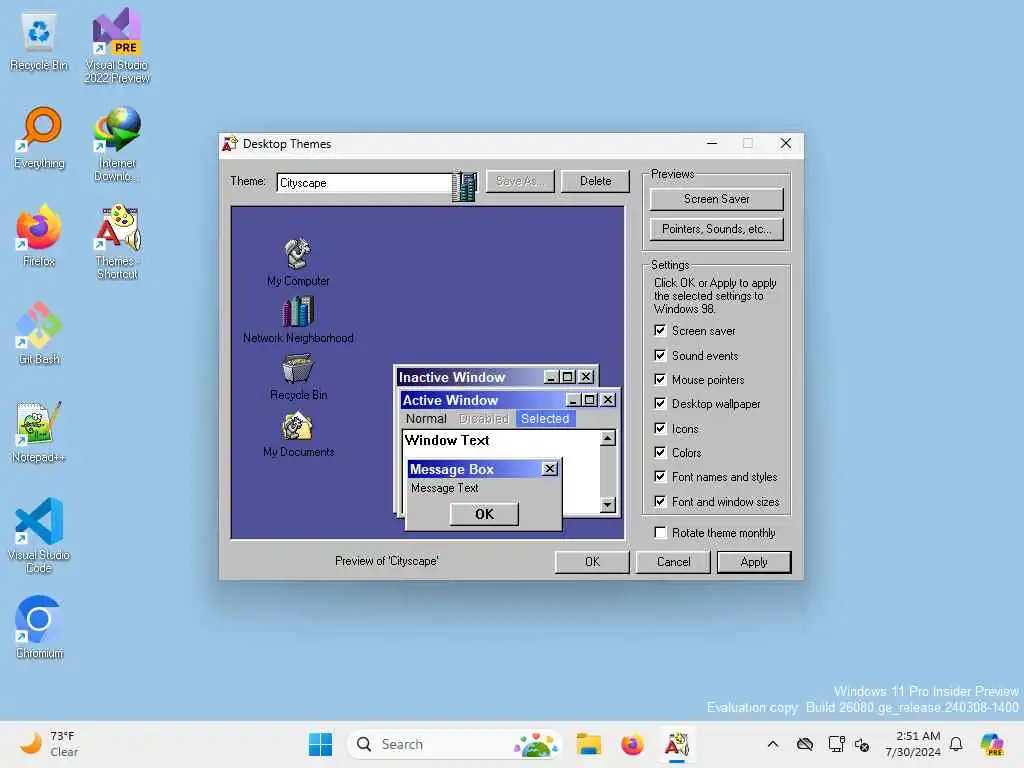Viewport: 1024px width, 768px height.
Task: Click the Selected menu item in preview
Action: (545, 419)
